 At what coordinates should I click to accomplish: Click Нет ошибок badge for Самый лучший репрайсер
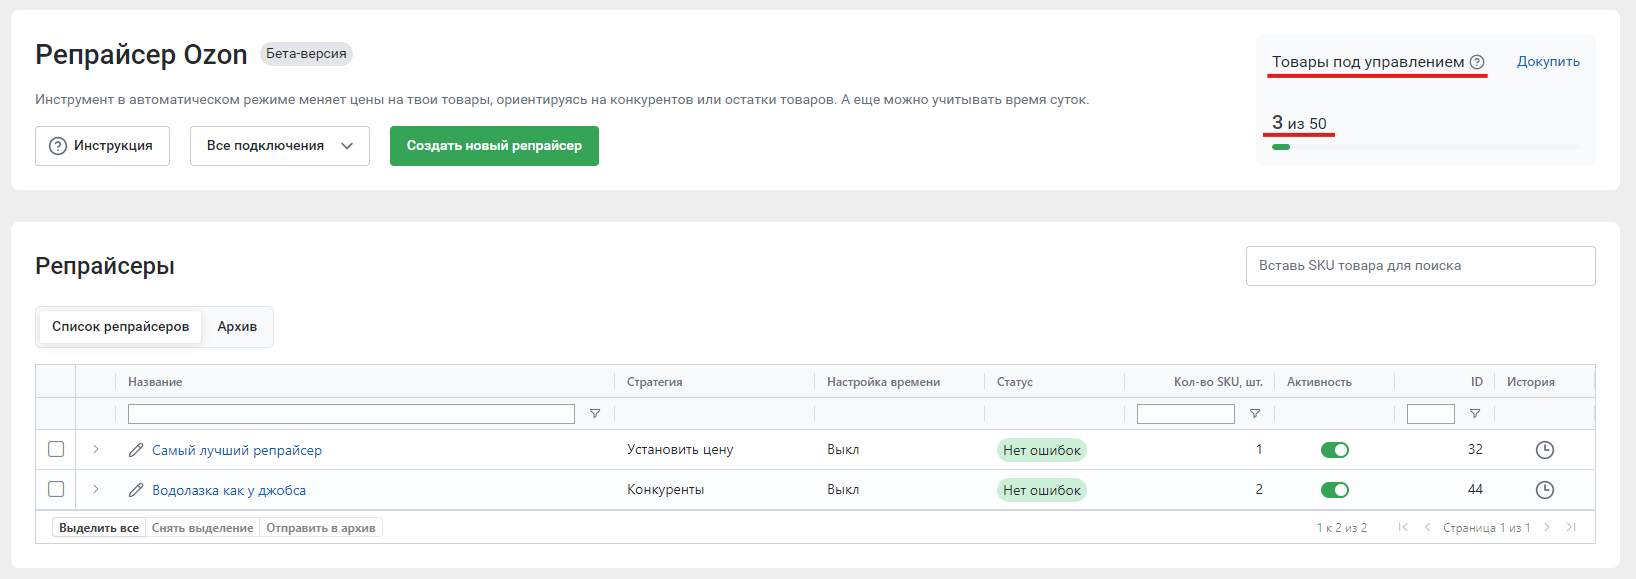[x=1042, y=450]
